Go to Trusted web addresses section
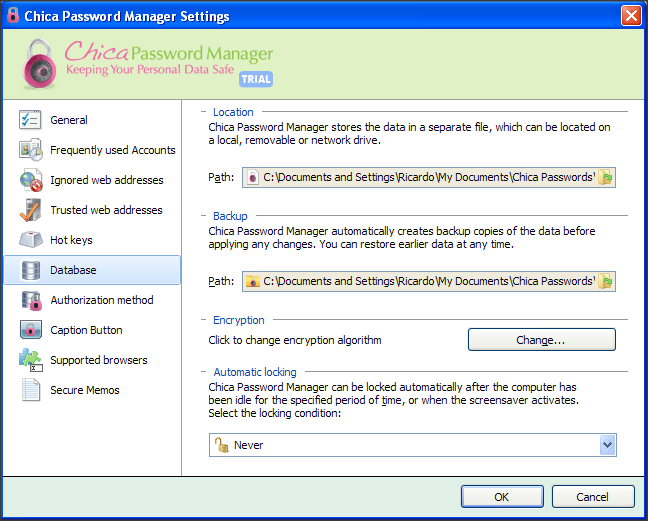Viewport: 648px width, 521px height. click(x=92, y=210)
